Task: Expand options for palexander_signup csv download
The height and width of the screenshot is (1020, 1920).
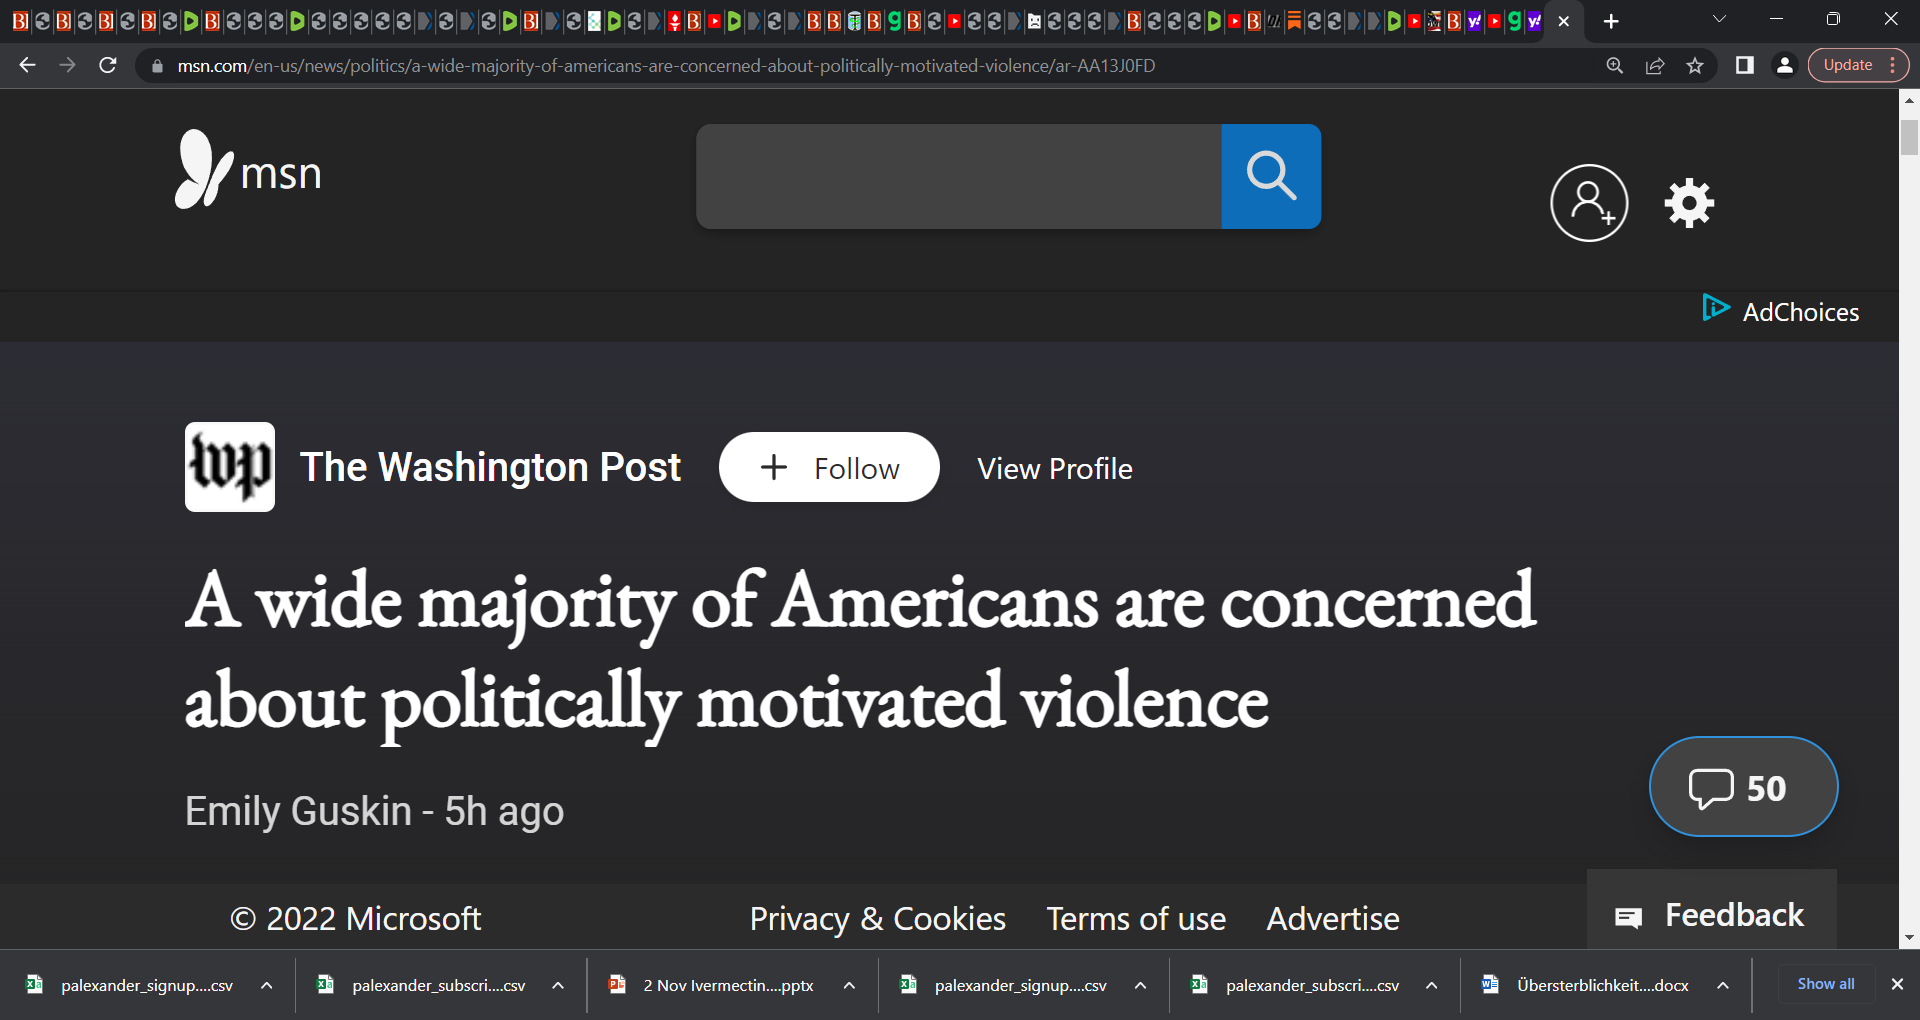Action: (266, 985)
